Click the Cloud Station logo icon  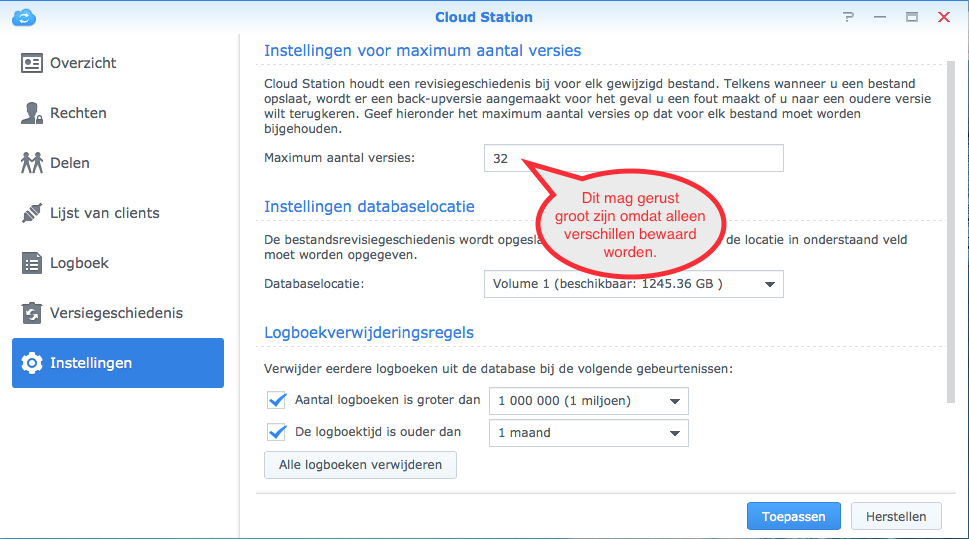coord(24,17)
